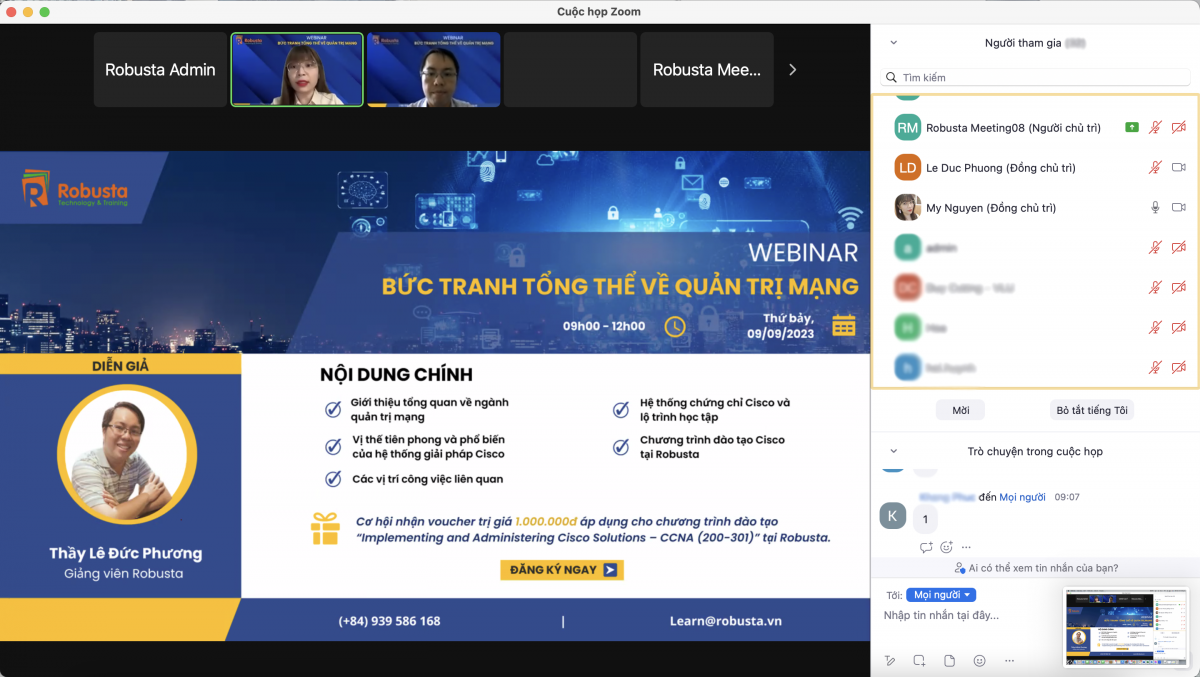Select the blank black video tile

click(570, 70)
